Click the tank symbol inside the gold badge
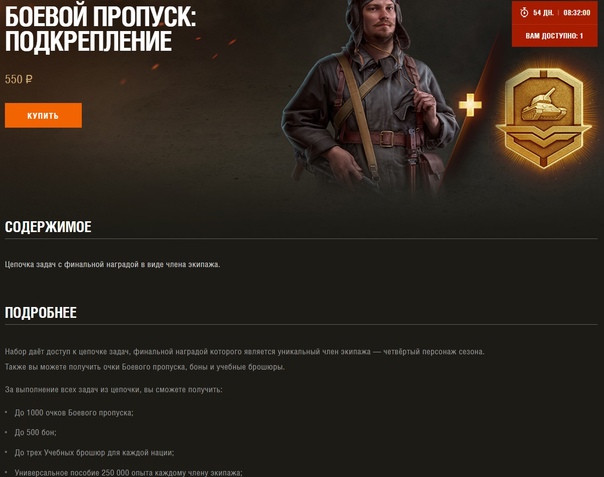Image resolution: width=604 pixels, height=477 pixels. (543, 104)
